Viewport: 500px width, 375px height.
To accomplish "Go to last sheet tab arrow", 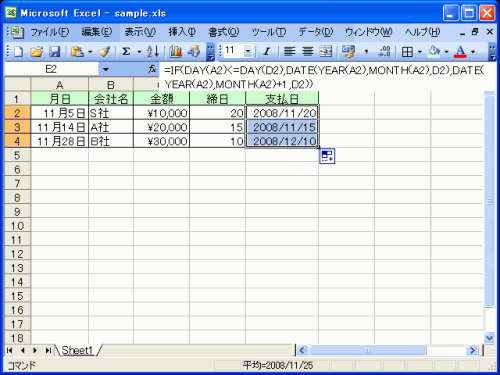I will (48, 350).
